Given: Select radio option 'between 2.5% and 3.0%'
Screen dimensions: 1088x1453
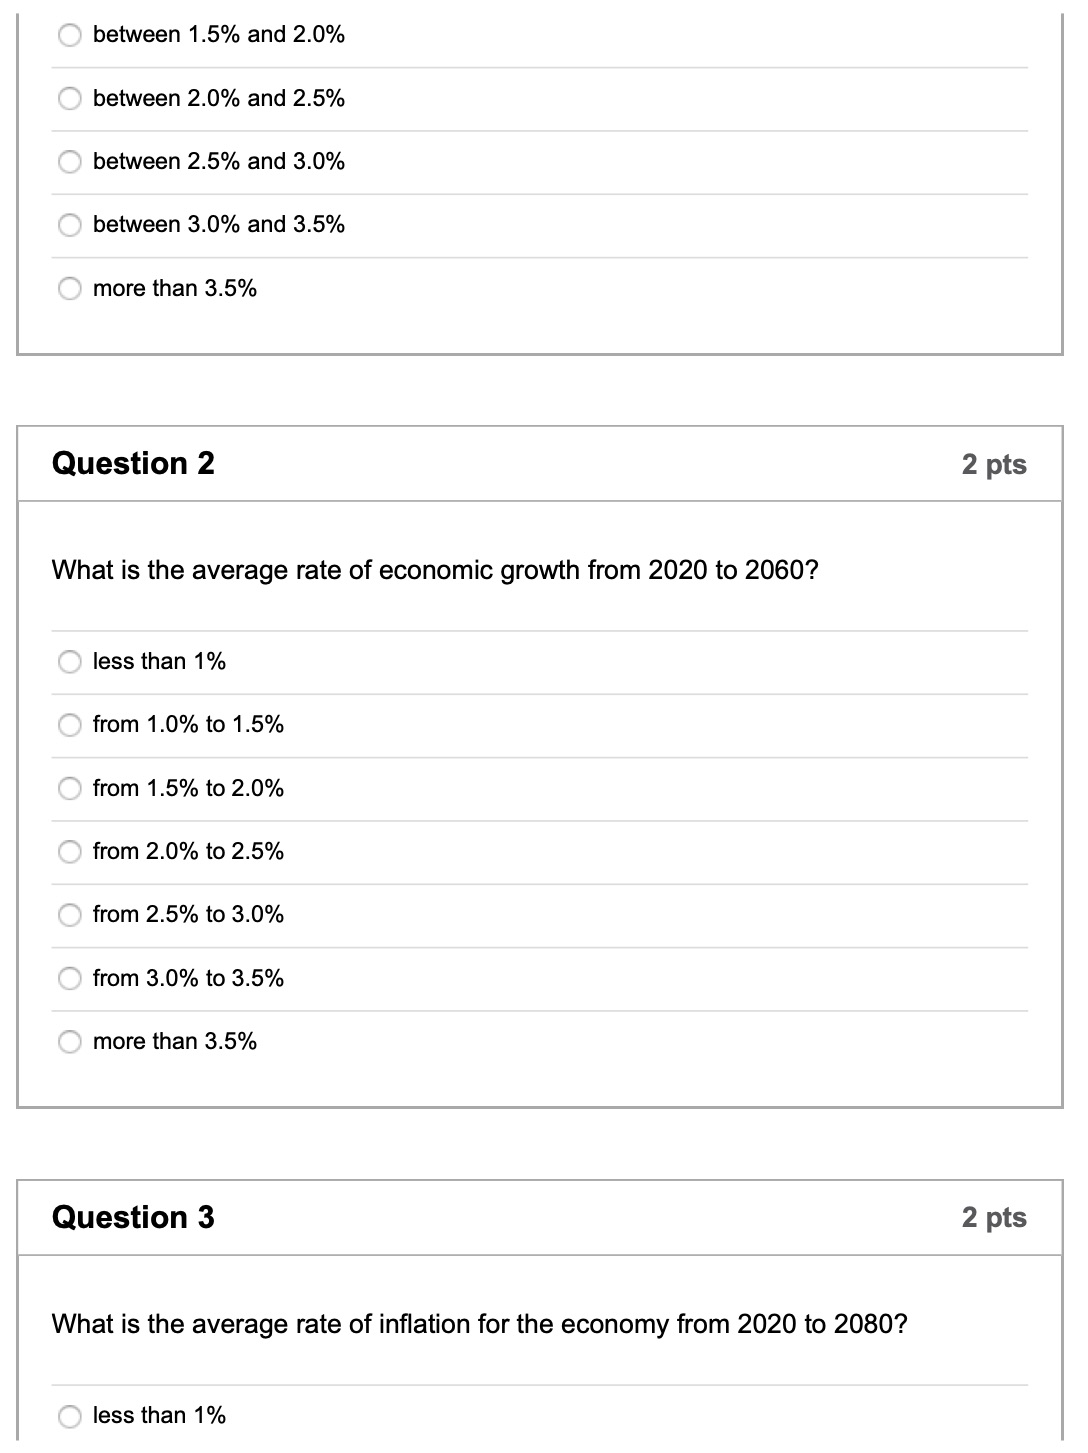Looking at the screenshot, I should point(70,161).
